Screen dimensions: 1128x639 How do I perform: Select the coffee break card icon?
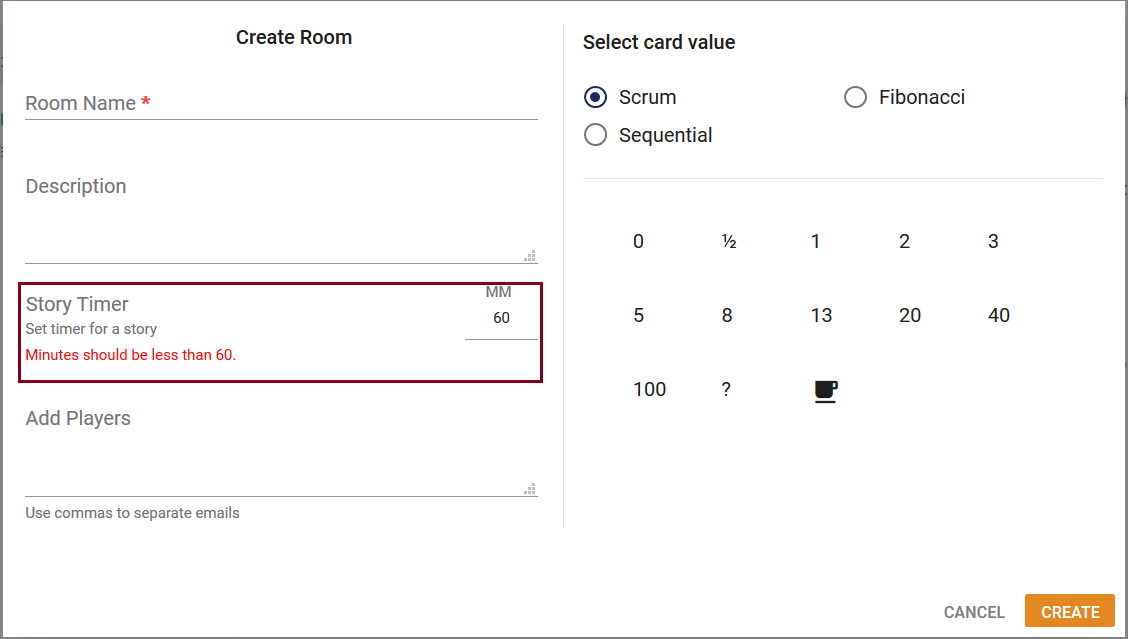(x=824, y=390)
